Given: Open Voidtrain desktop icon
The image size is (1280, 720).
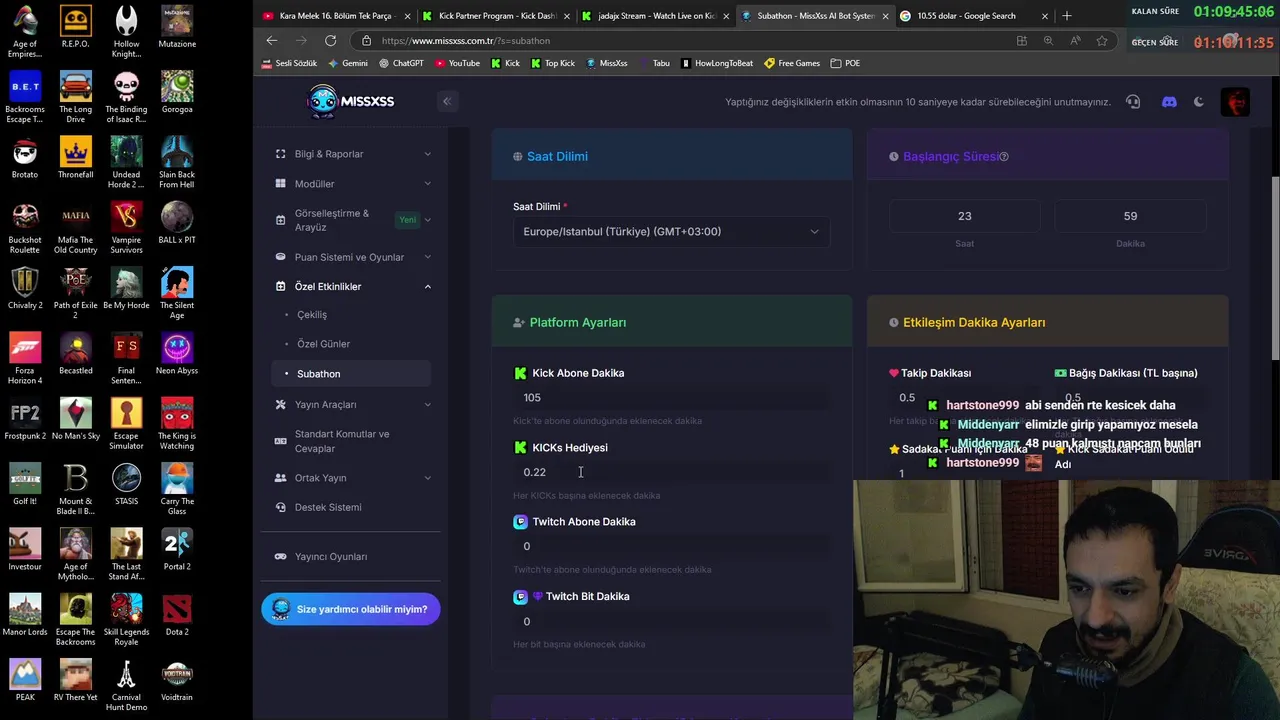Looking at the screenshot, I should click(x=177, y=680).
